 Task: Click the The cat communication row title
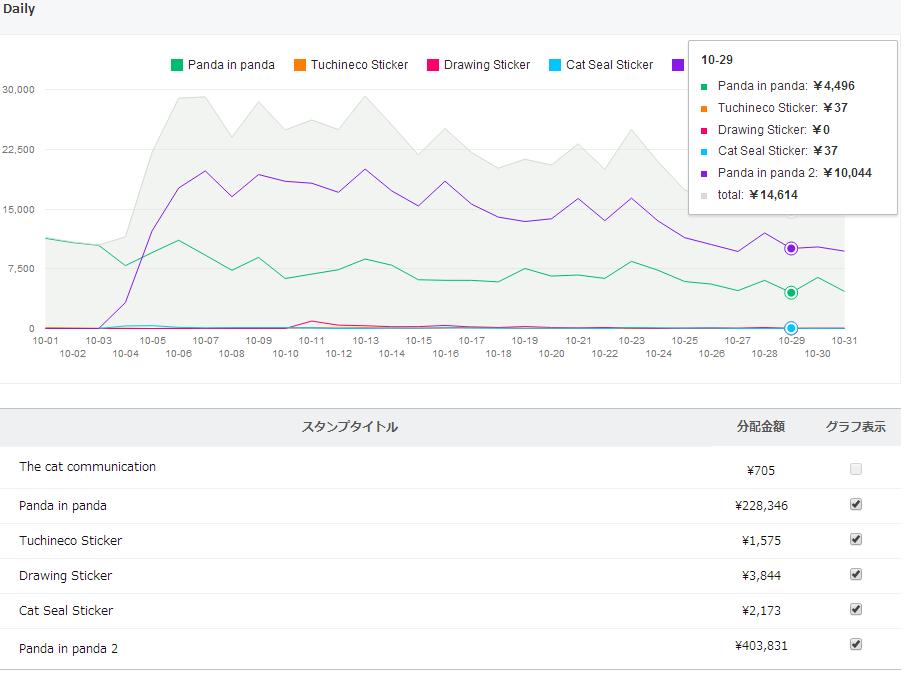tap(87, 467)
